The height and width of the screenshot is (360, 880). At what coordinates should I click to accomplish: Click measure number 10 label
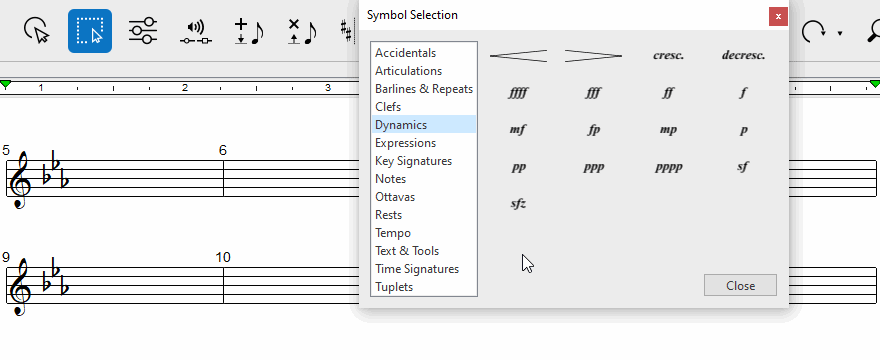point(223,257)
